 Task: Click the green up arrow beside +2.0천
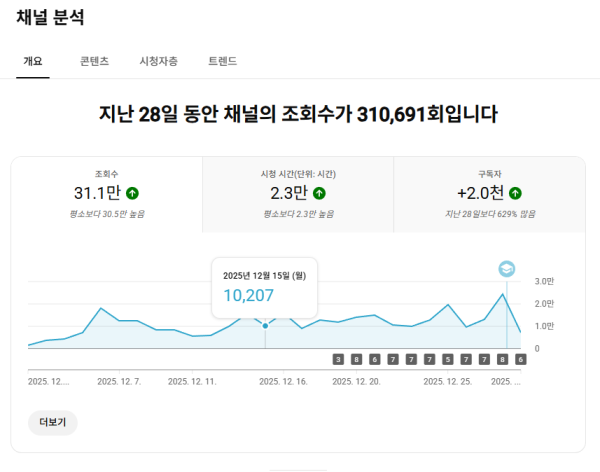[x=515, y=193]
